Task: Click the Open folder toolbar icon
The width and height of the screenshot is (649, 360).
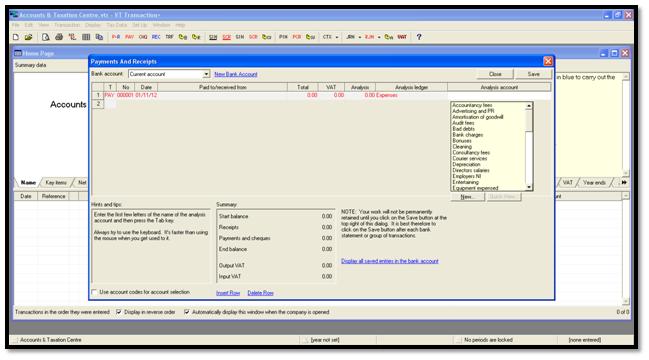Action: tap(28, 37)
